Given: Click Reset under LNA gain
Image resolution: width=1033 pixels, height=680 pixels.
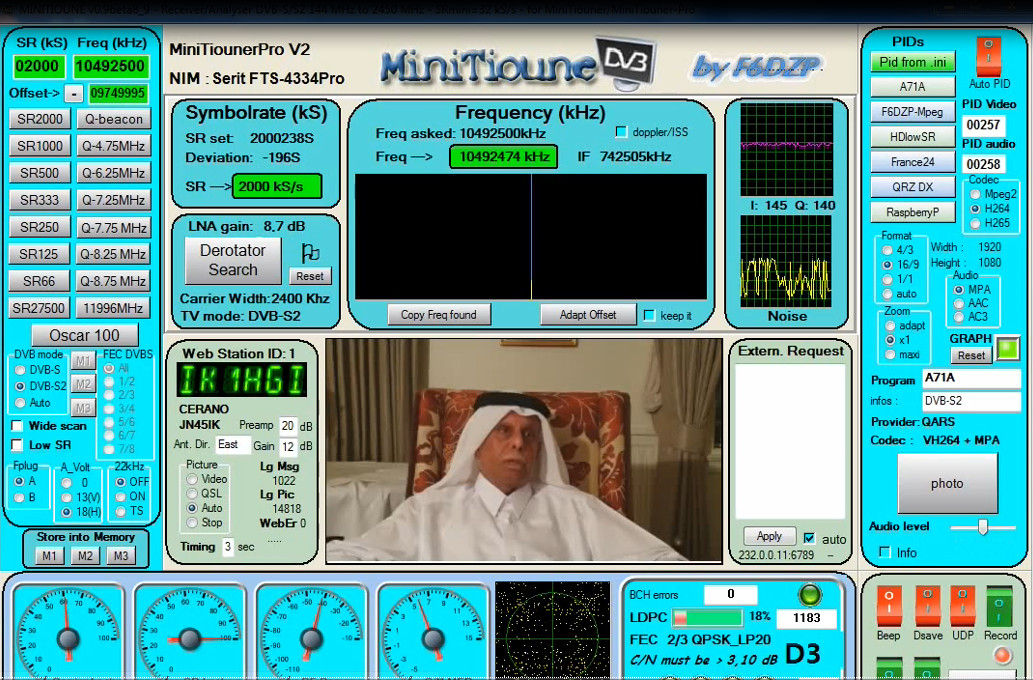Looking at the screenshot, I should click(310, 276).
